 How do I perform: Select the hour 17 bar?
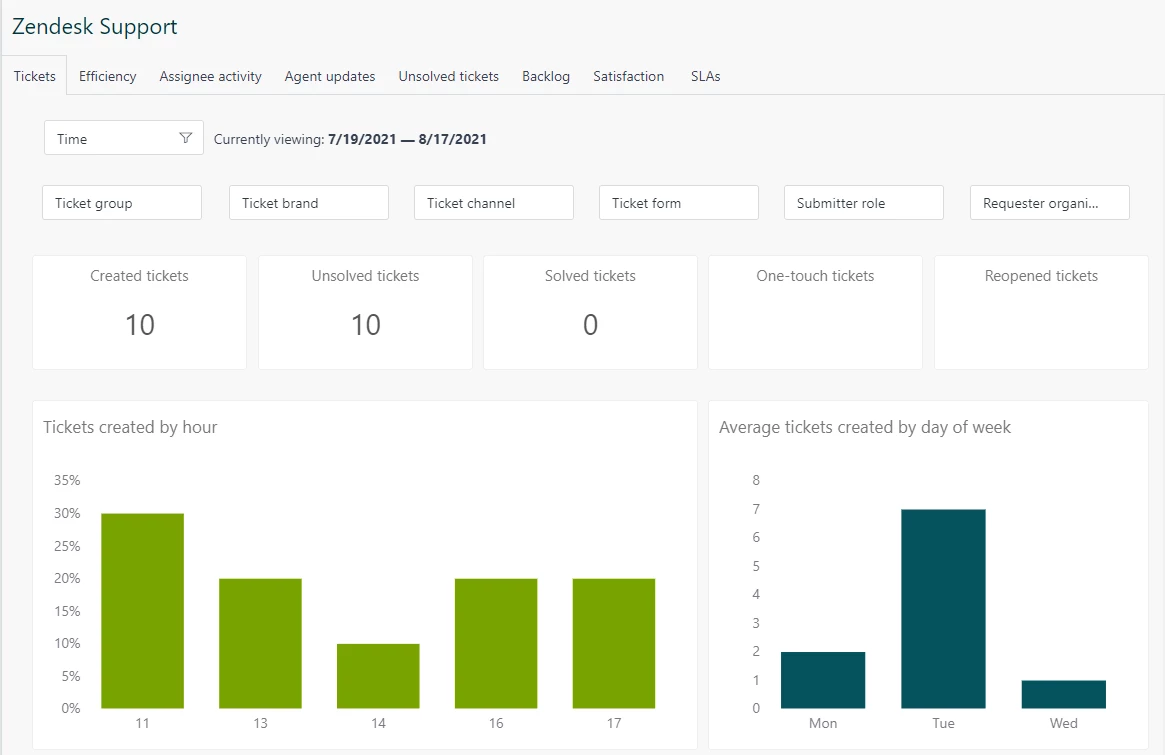coord(614,644)
